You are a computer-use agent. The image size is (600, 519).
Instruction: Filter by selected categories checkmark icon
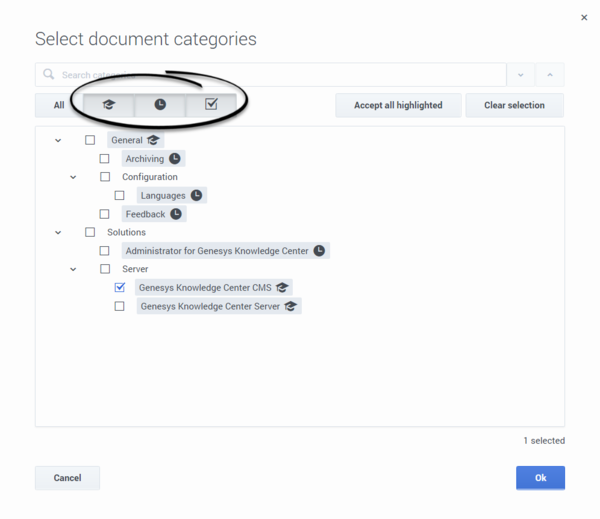(211, 105)
